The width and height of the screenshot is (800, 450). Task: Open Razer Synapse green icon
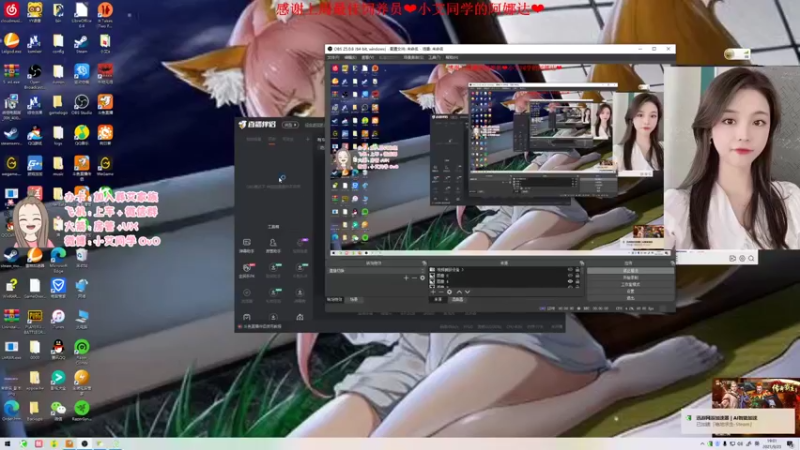(x=81, y=410)
